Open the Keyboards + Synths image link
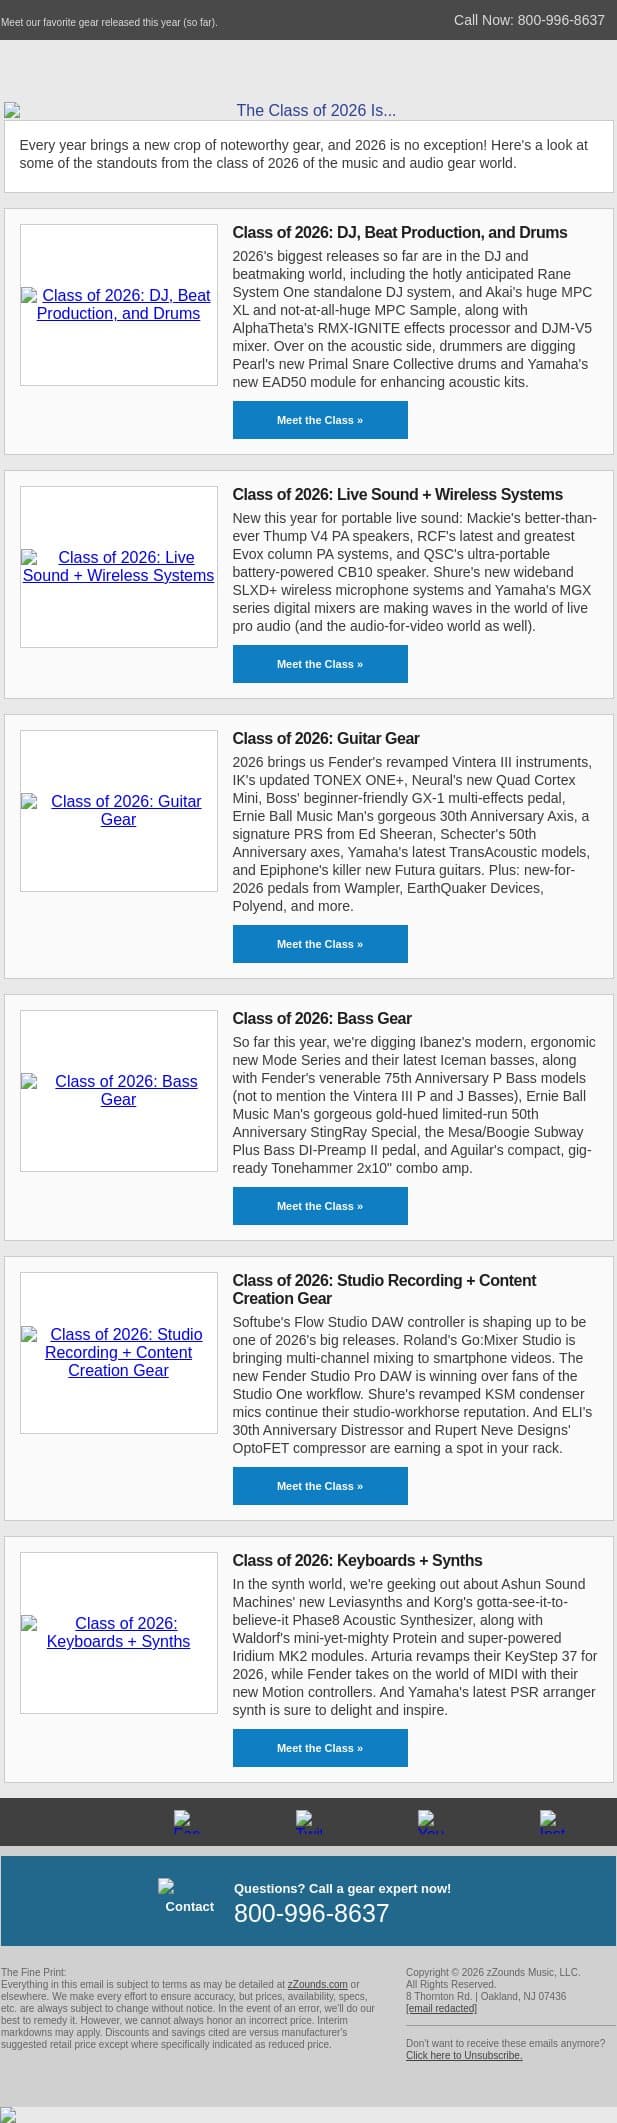The image size is (617, 2123). (118, 1632)
